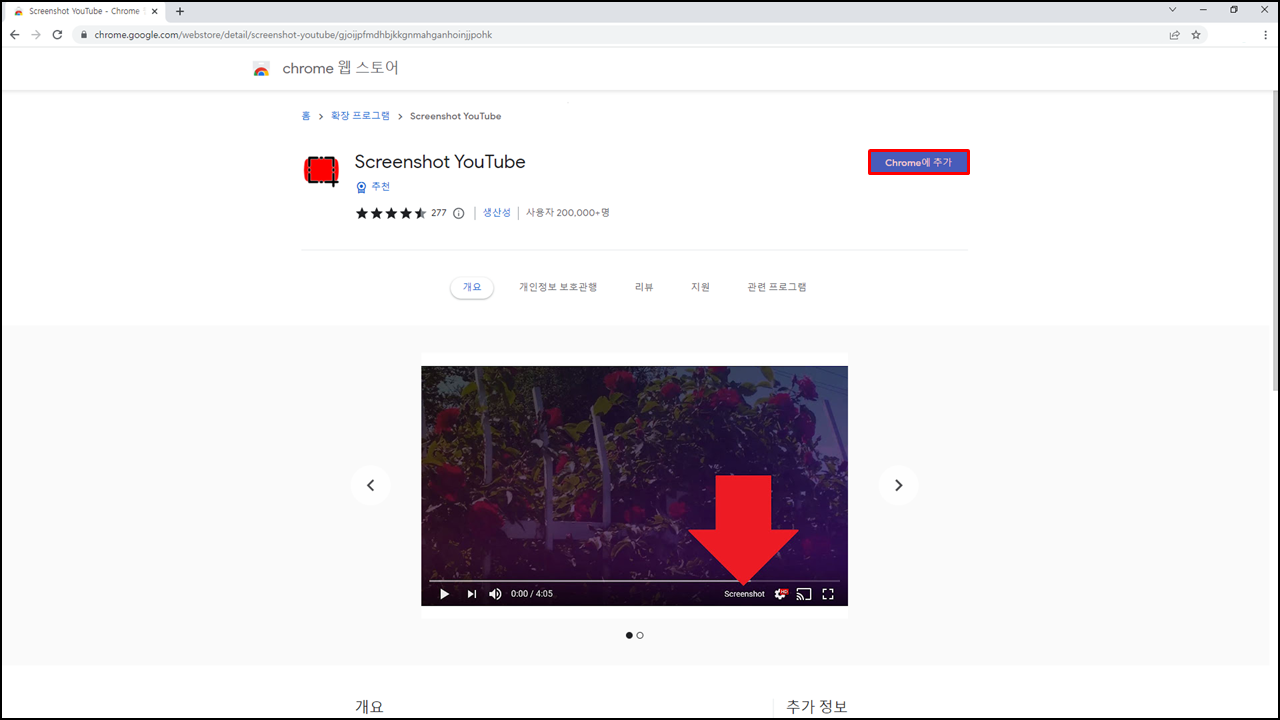Click the site lock icon in address bar
This screenshot has height=720, width=1280.
pyautogui.click(x=85, y=34)
